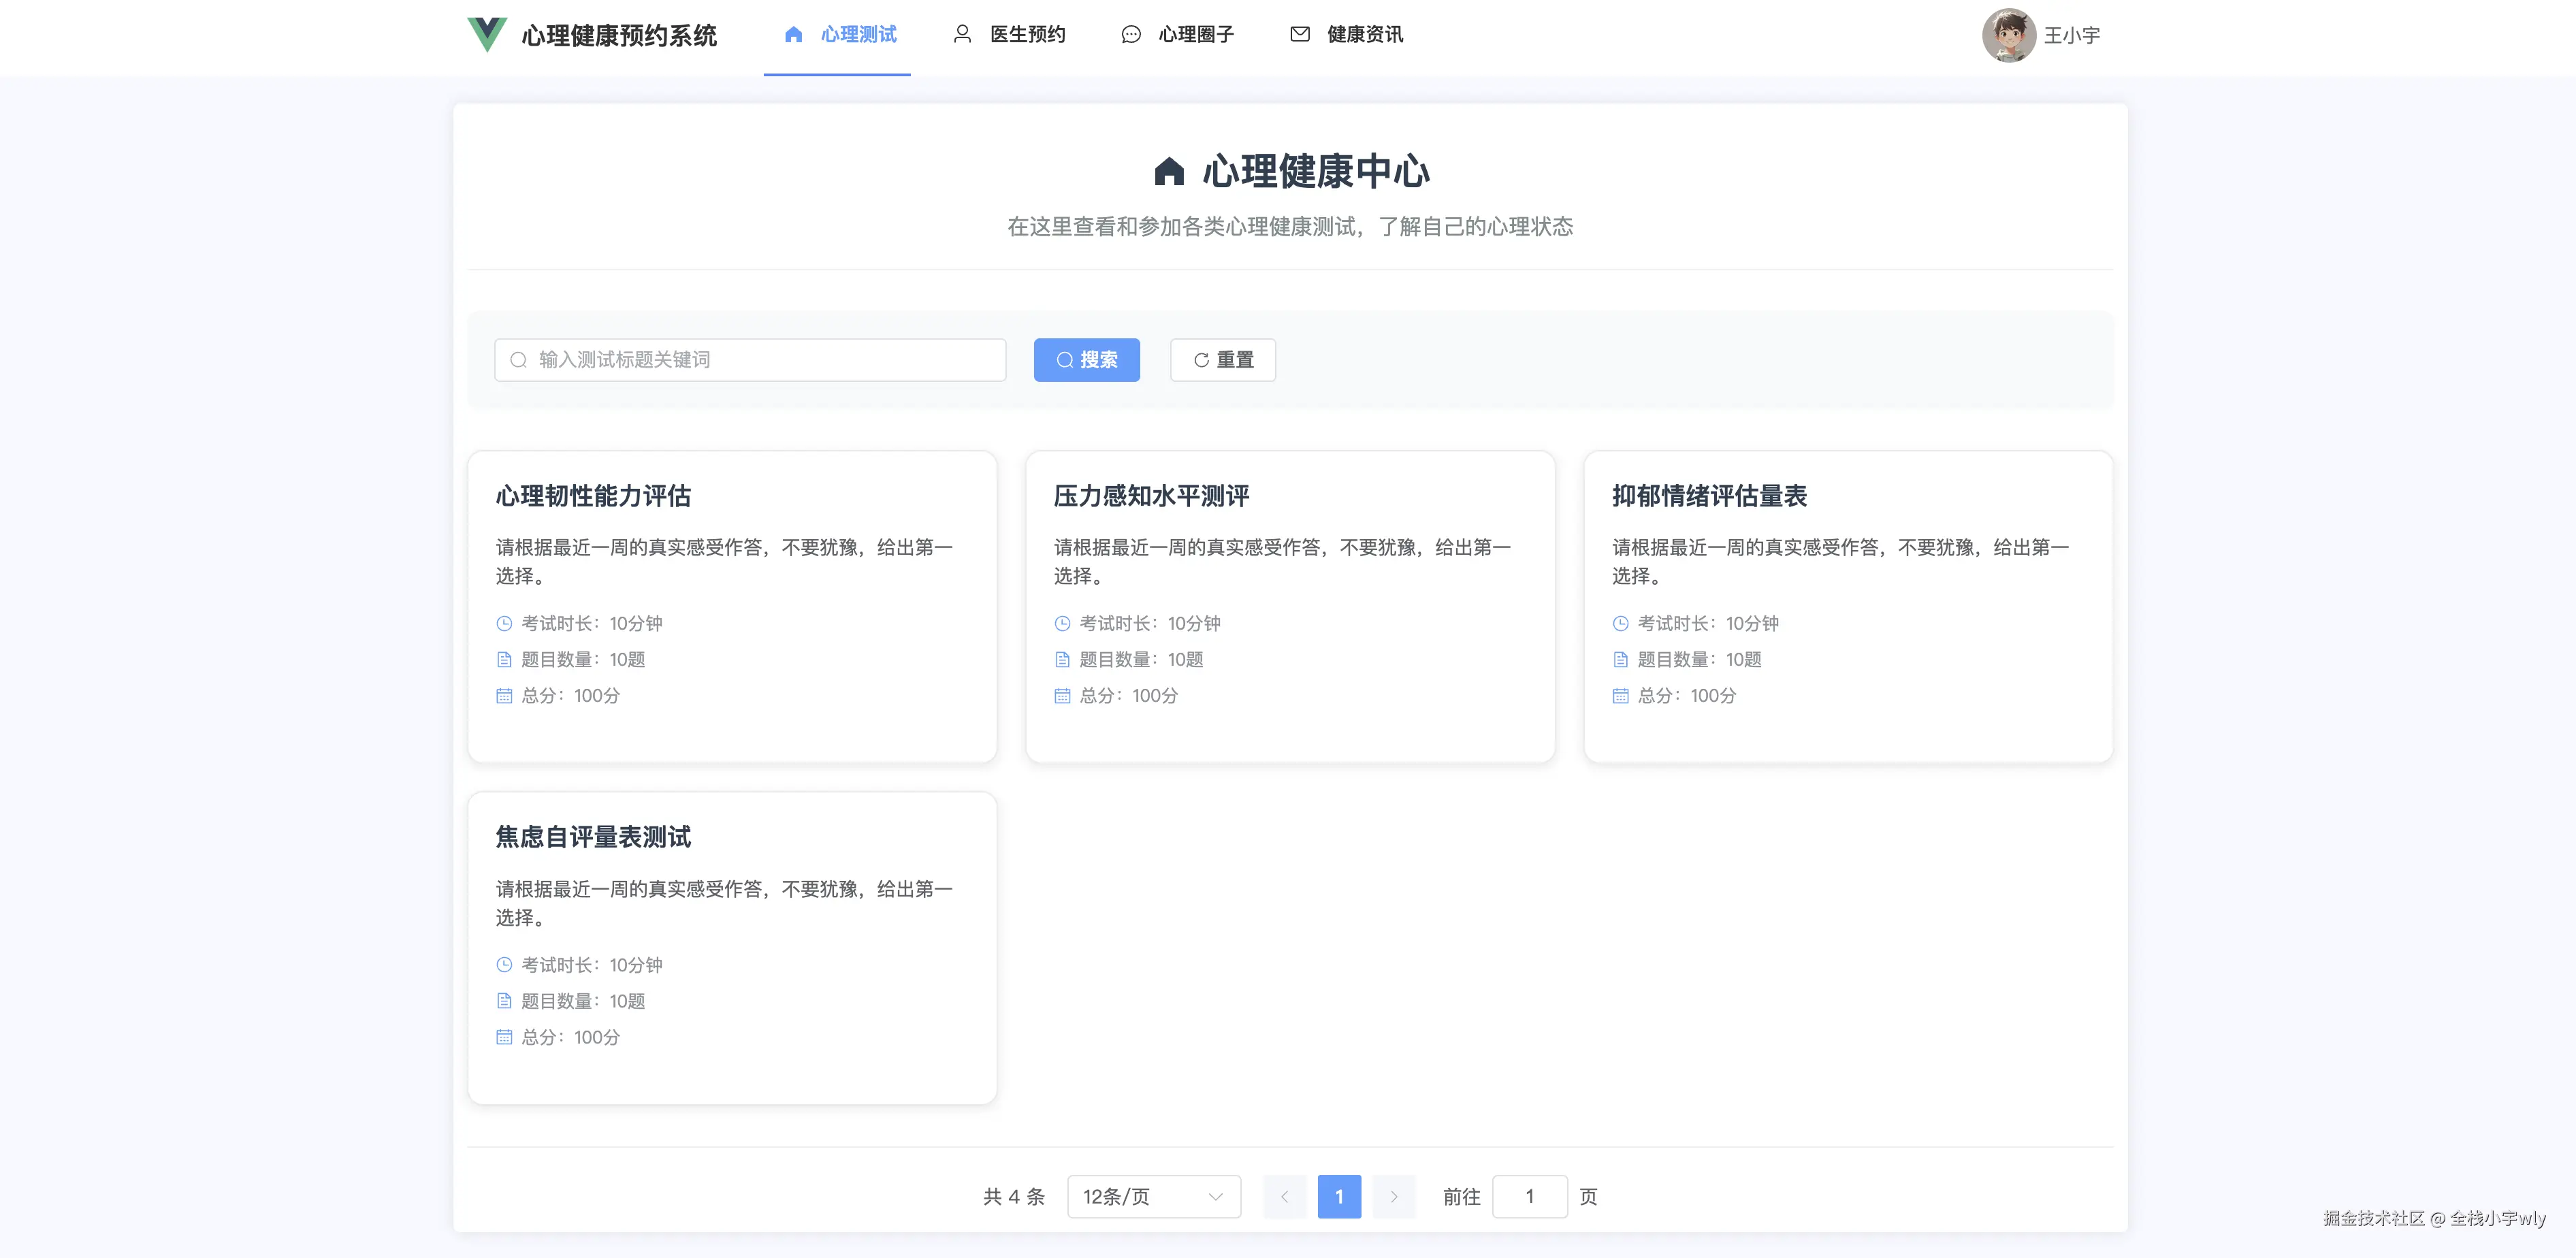Click the person icon beside 医生预约
Viewport: 2576px width, 1258px height.
[962, 33]
